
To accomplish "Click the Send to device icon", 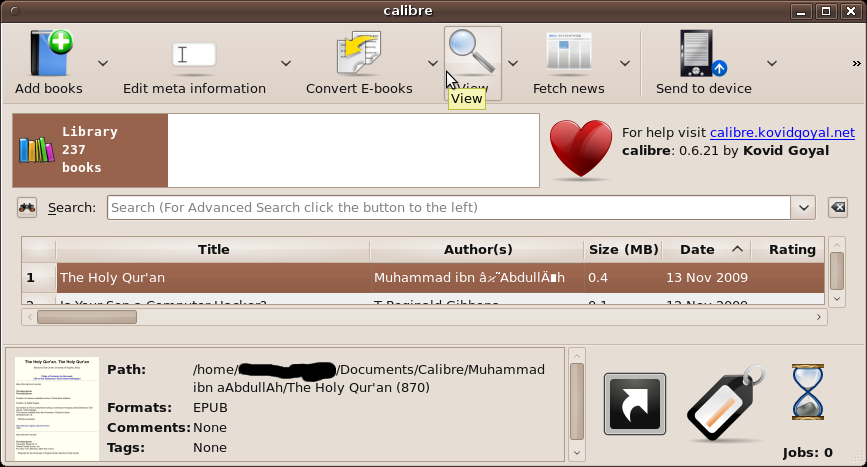I will coord(703,54).
